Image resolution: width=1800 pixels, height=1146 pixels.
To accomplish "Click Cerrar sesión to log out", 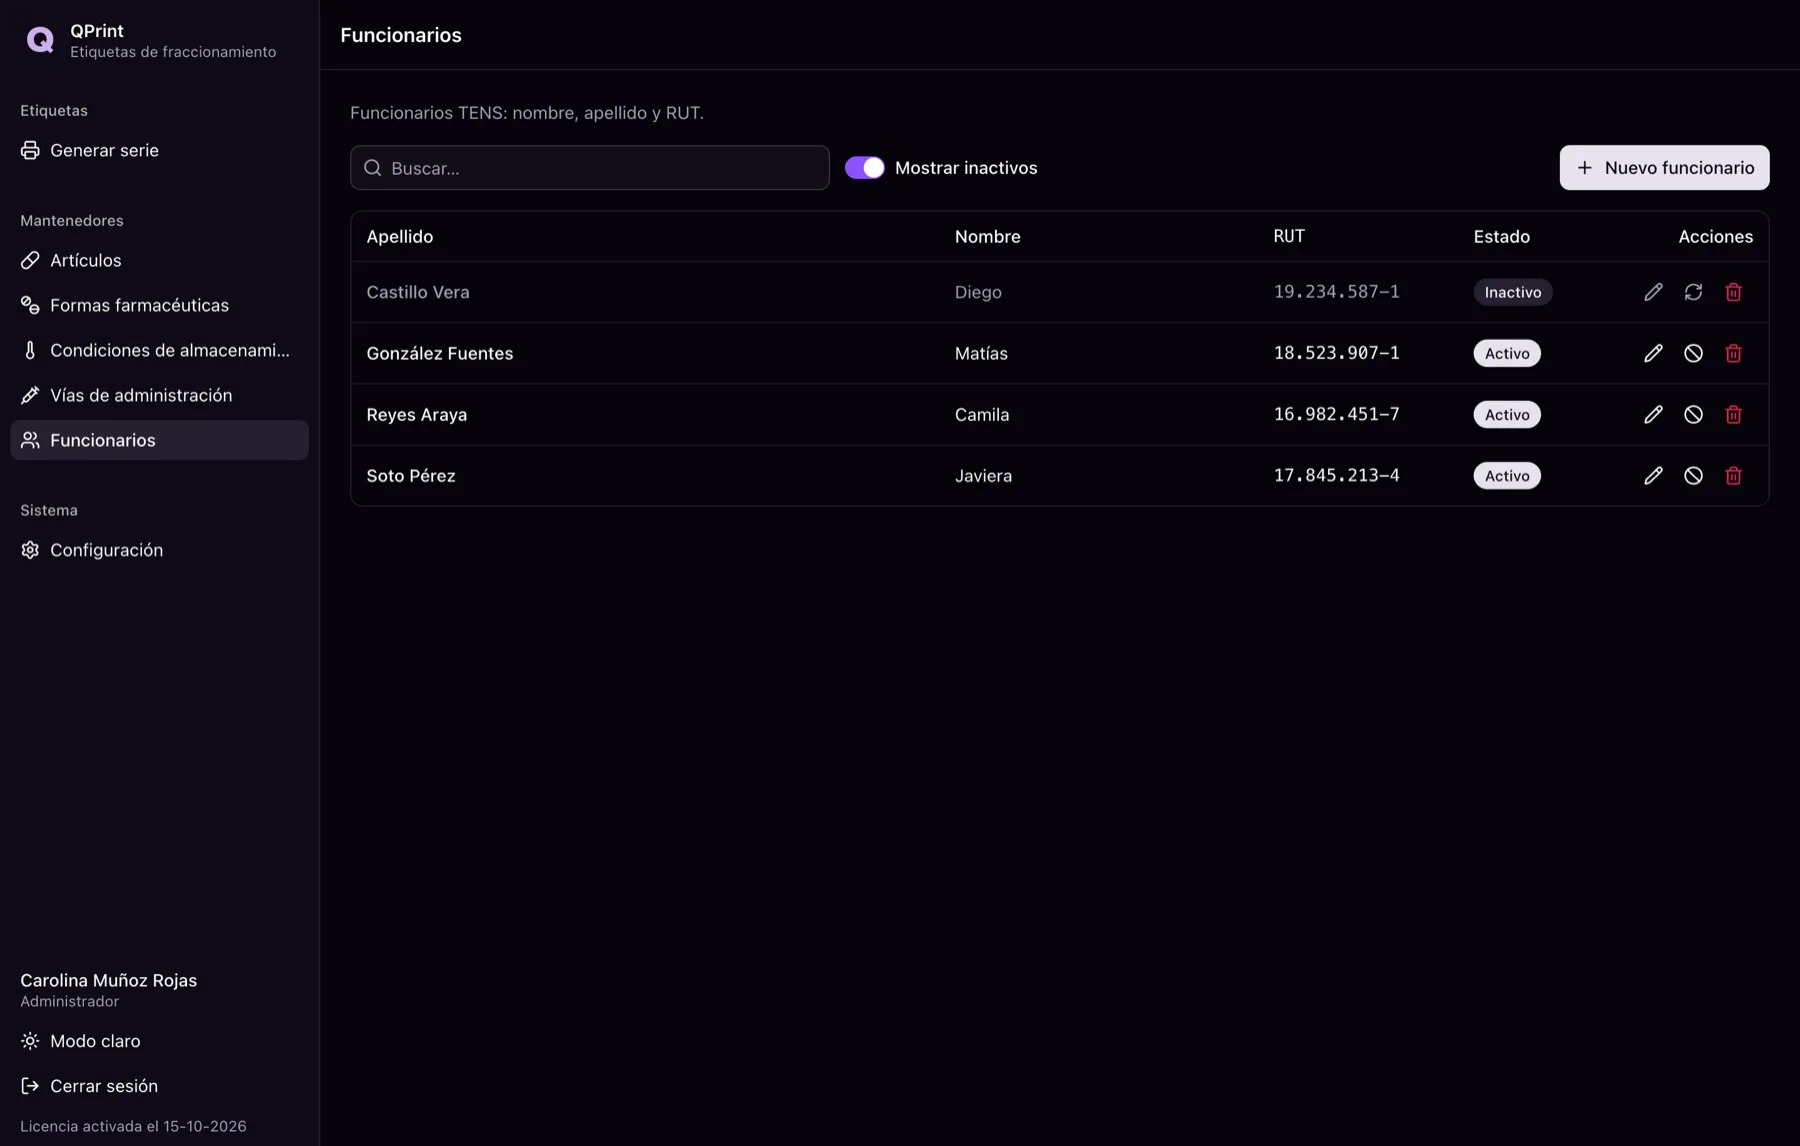I will click(x=159, y=1086).
